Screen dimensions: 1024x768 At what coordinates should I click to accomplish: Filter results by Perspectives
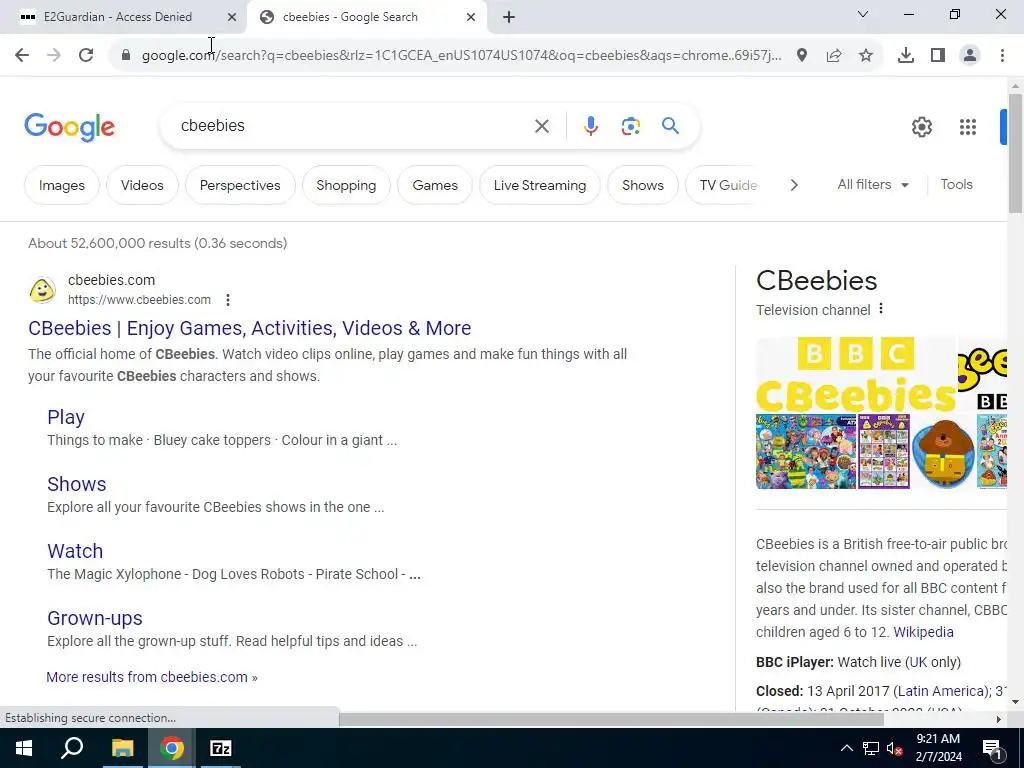tap(240, 185)
